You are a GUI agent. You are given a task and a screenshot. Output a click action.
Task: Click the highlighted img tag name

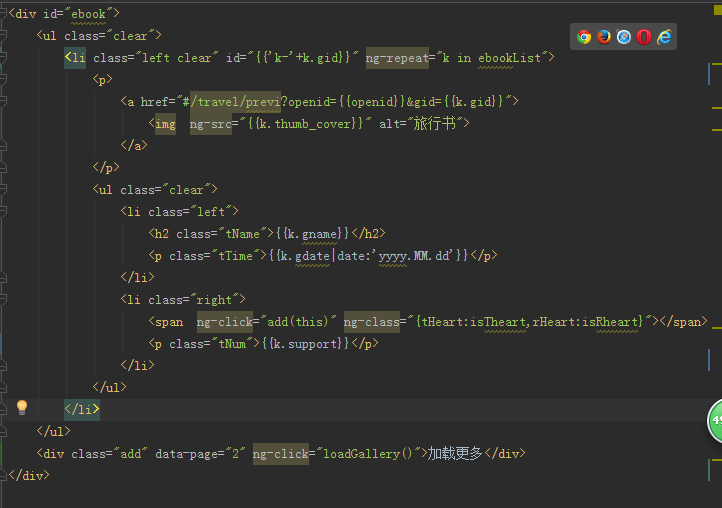pyautogui.click(x=165, y=124)
